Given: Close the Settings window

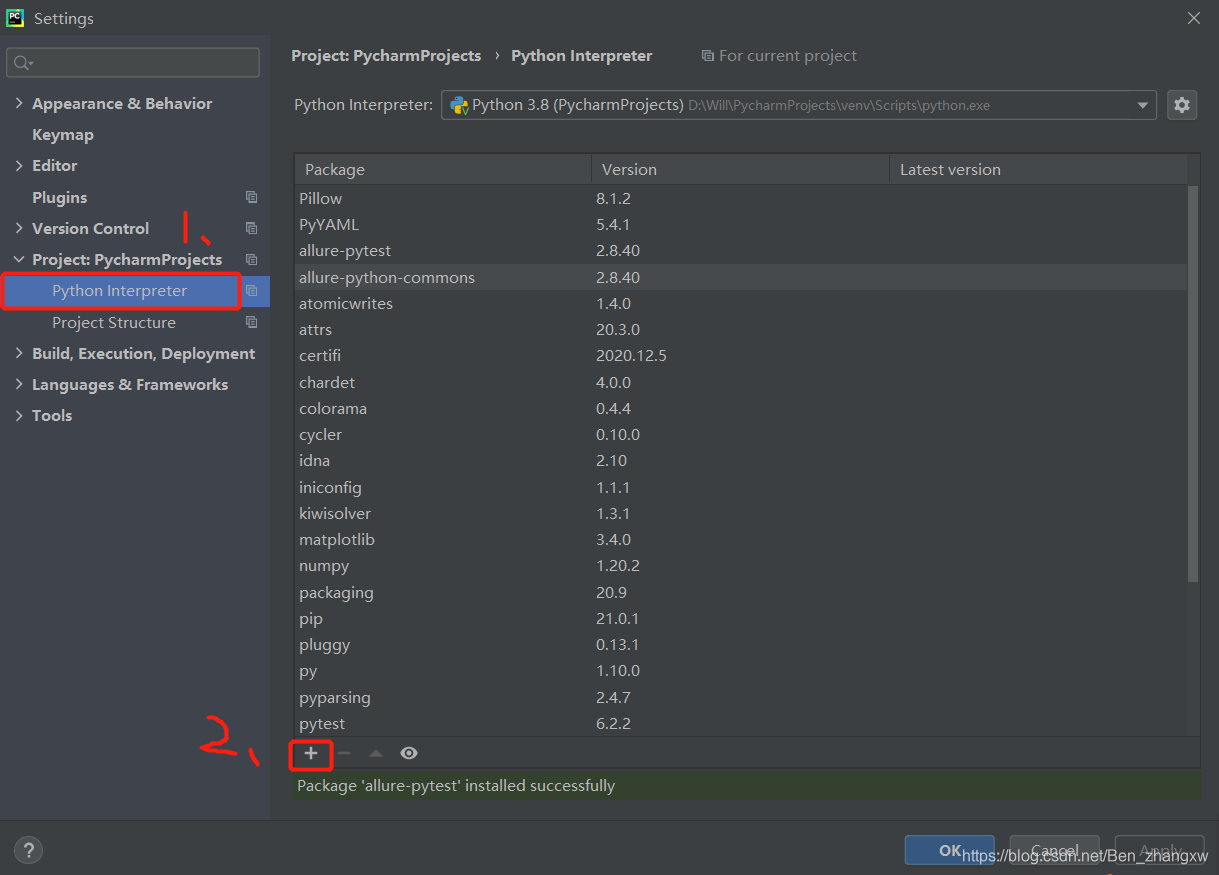Looking at the screenshot, I should point(1193,18).
